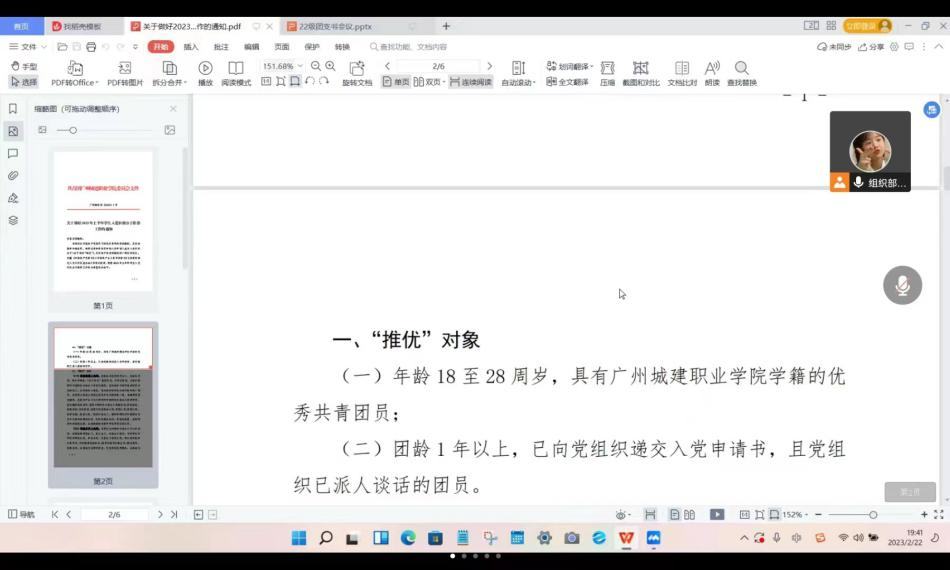Expand the 151.68% zoom level dropdown
The width and height of the screenshot is (950, 570).
click(301, 67)
